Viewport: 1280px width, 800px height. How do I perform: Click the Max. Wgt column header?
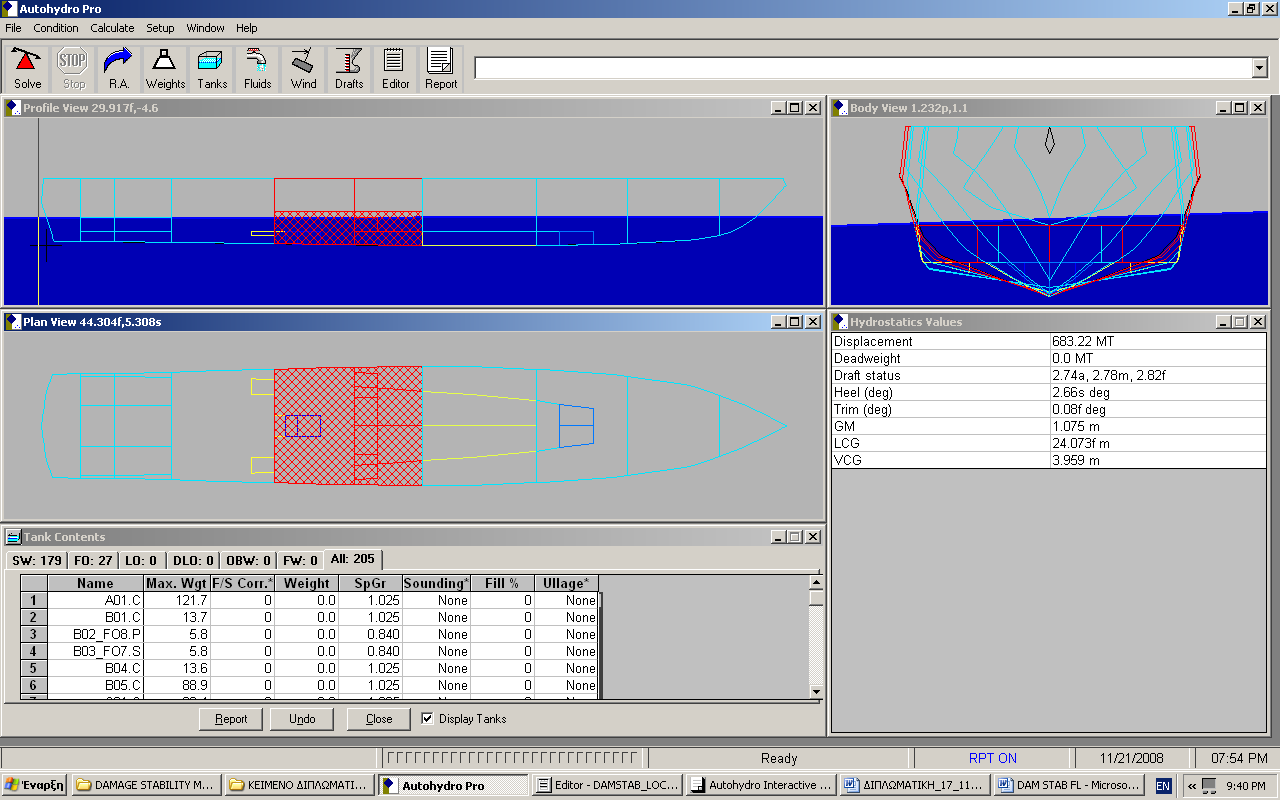(177, 583)
